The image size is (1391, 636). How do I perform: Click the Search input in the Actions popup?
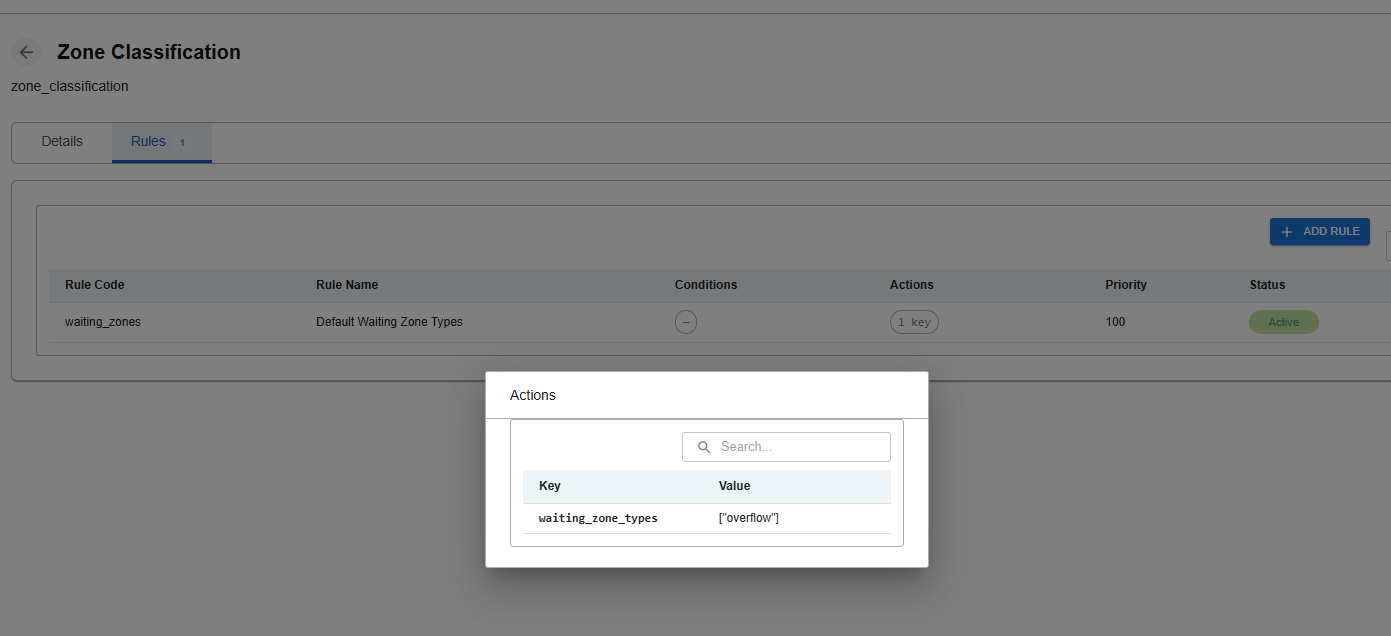pos(786,446)
